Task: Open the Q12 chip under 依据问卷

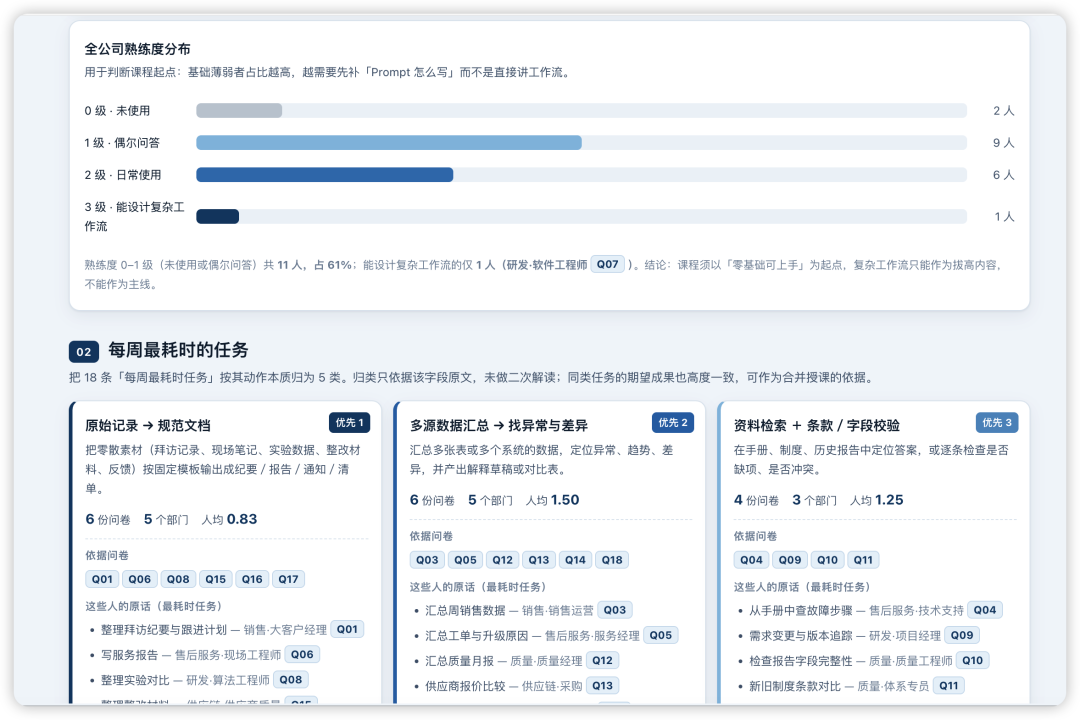Action: 502,559
